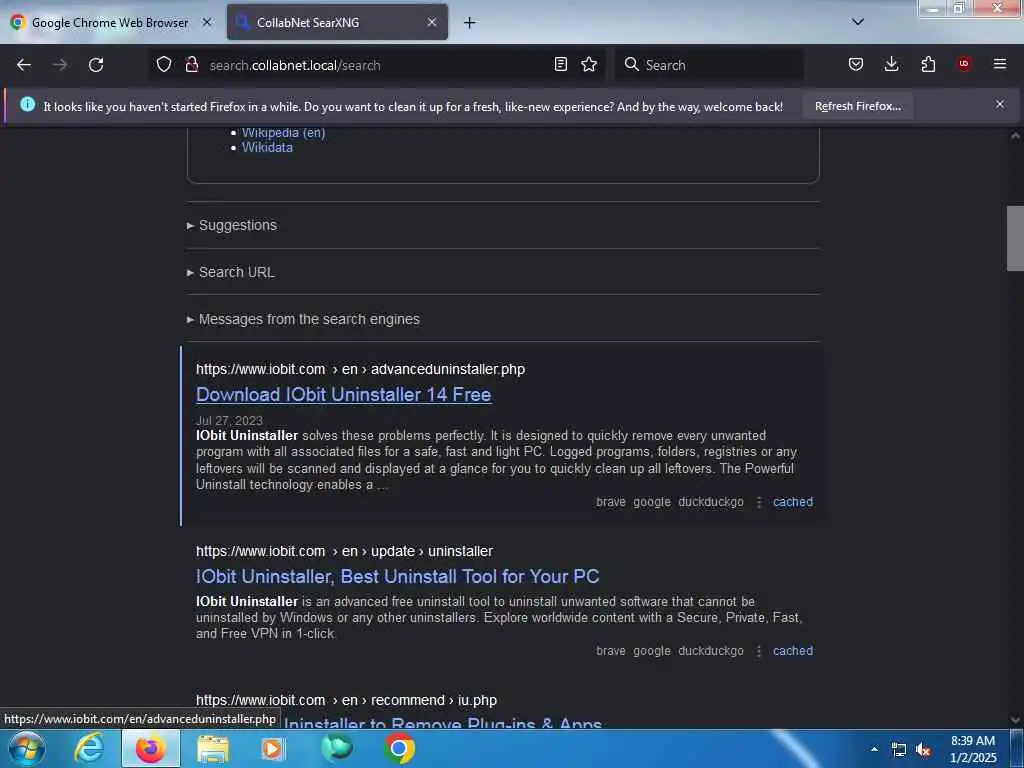
Task: Click the Firefox taskbar icon
Action: point(150,748)
